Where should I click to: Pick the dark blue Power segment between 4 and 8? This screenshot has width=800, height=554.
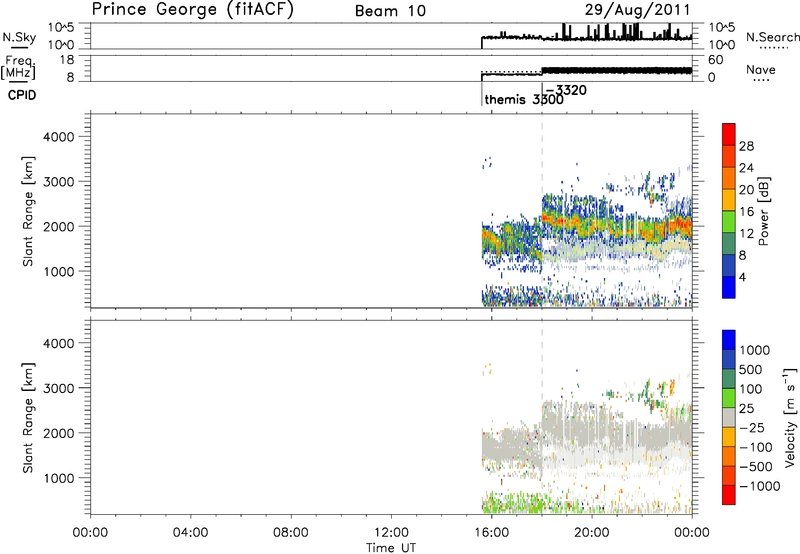tap(729, 265)
